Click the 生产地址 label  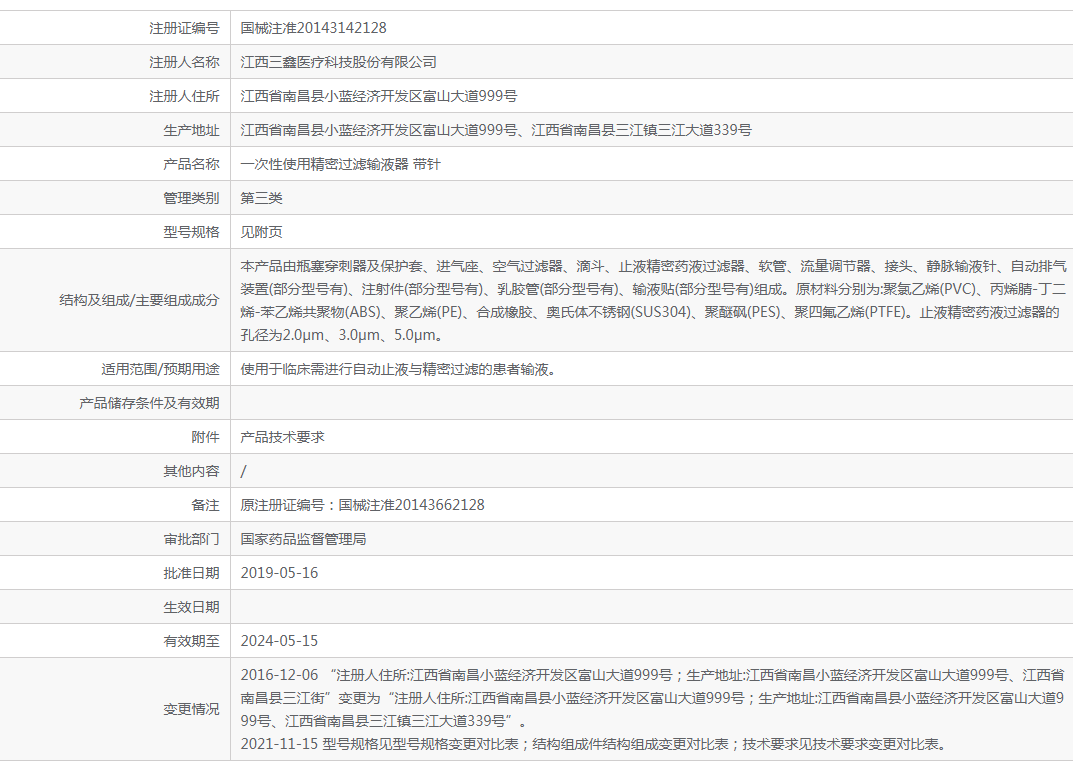click(191, 130)
